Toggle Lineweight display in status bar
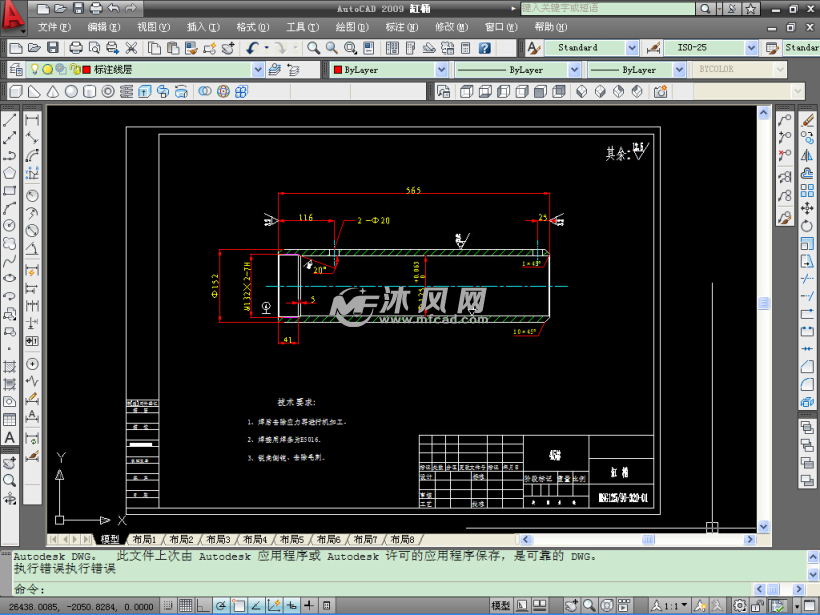Viewport: 820px width, 615px height. [309, 606]
